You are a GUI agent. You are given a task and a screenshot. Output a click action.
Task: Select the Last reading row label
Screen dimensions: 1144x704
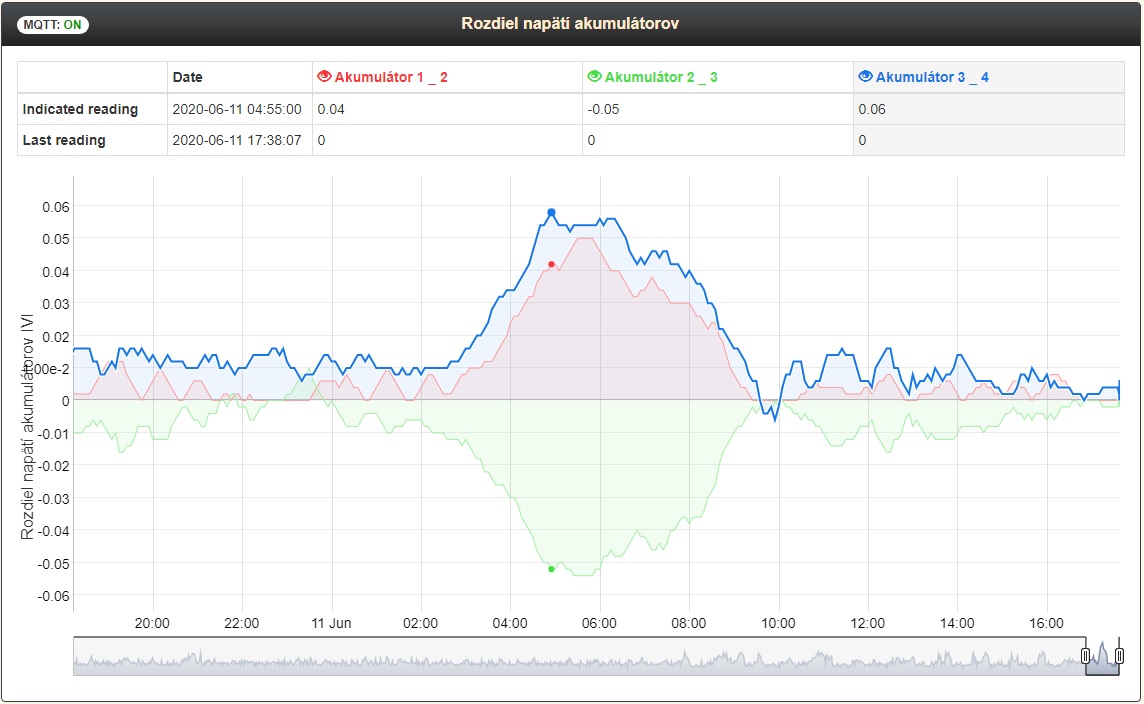(x=64, y=140)
